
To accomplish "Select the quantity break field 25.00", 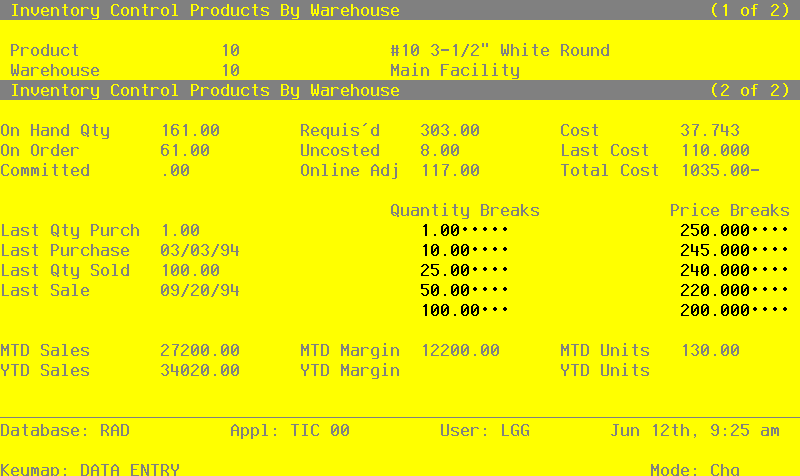I will (464, 270).
